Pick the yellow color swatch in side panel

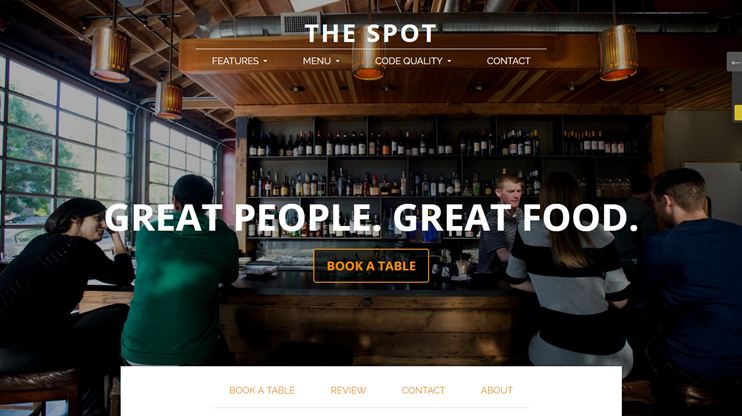point(738,113)
